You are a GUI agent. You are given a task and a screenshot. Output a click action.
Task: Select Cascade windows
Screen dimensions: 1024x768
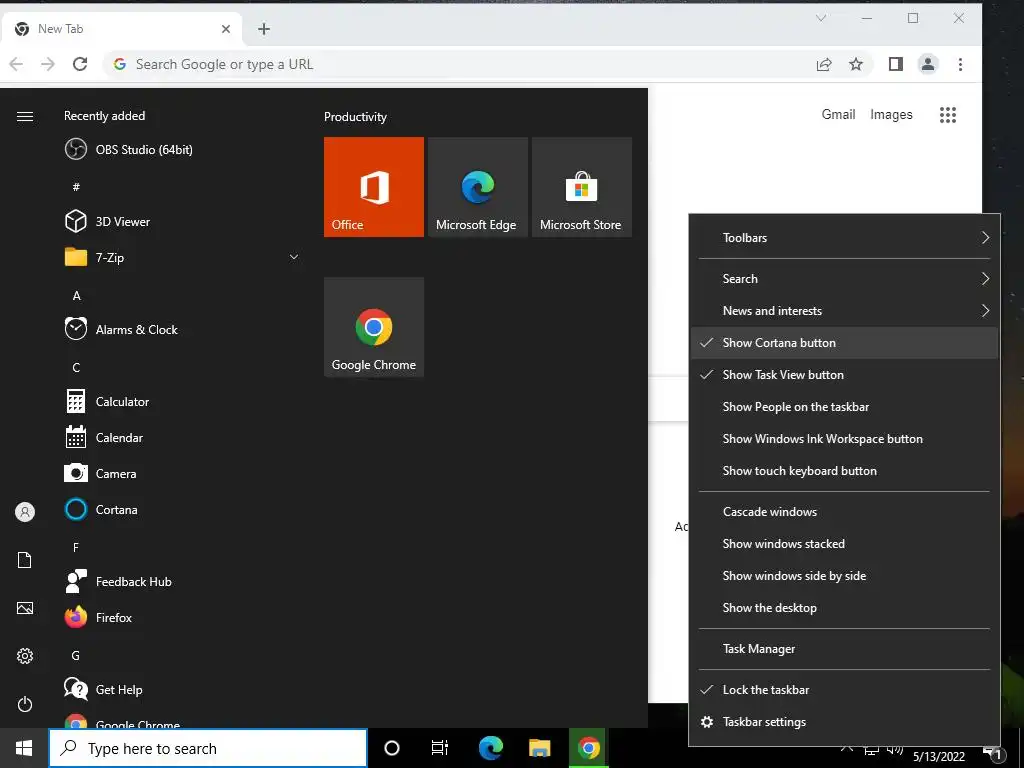click(844, 512)
